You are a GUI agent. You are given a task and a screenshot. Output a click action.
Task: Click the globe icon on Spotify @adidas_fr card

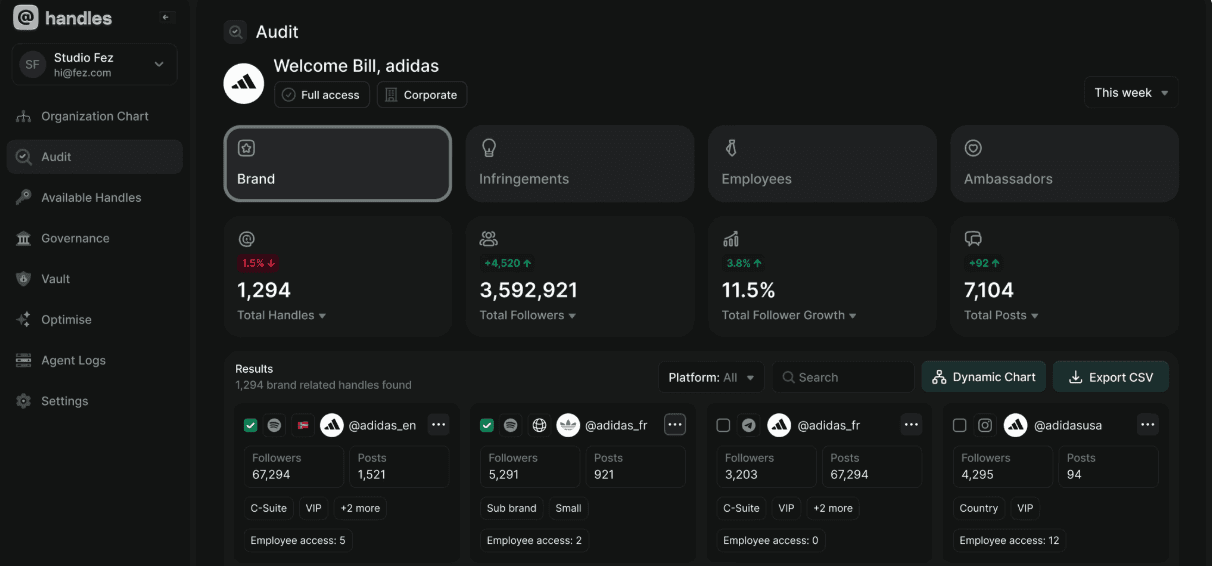[539, 425]
